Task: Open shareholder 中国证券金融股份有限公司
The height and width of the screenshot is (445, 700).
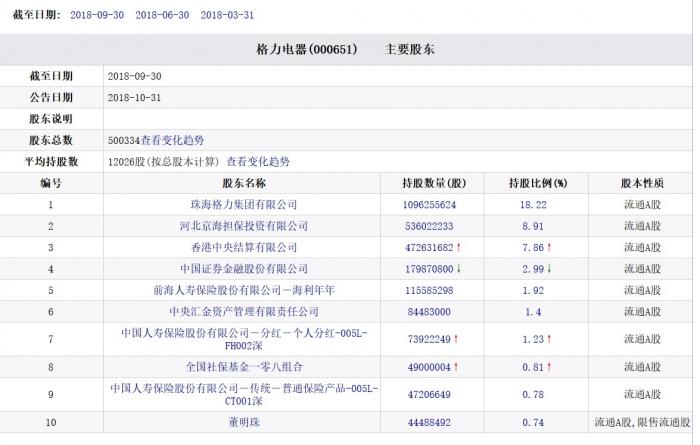Action: click(244, 269)
